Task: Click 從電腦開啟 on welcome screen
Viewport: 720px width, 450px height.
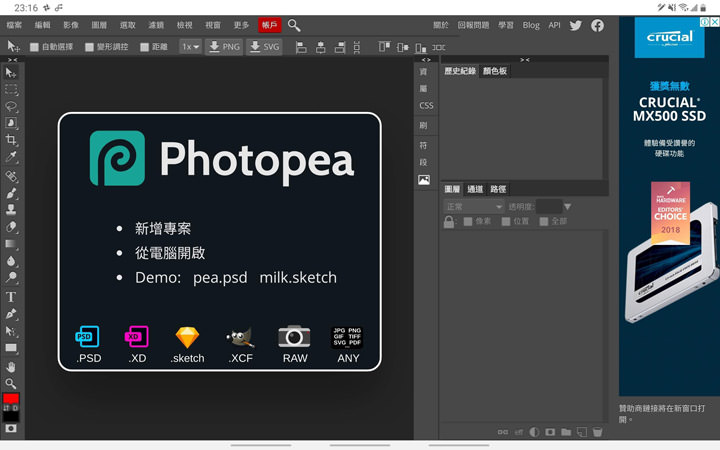Action: pyautogui.click(x=170, y=253)
